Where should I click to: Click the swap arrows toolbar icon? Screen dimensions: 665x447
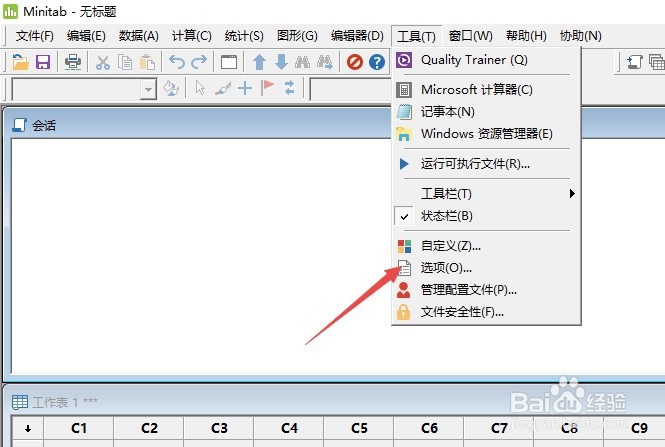click(290, 88)
